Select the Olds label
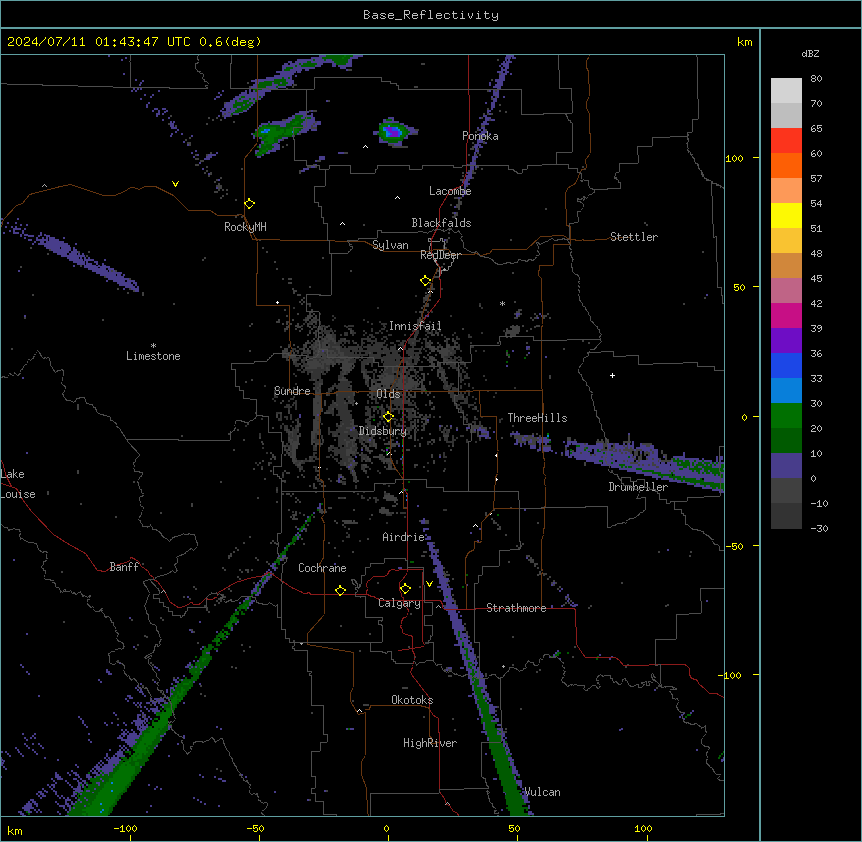The image size is (862, 842). pyautogui.click(x=388, y=394)
